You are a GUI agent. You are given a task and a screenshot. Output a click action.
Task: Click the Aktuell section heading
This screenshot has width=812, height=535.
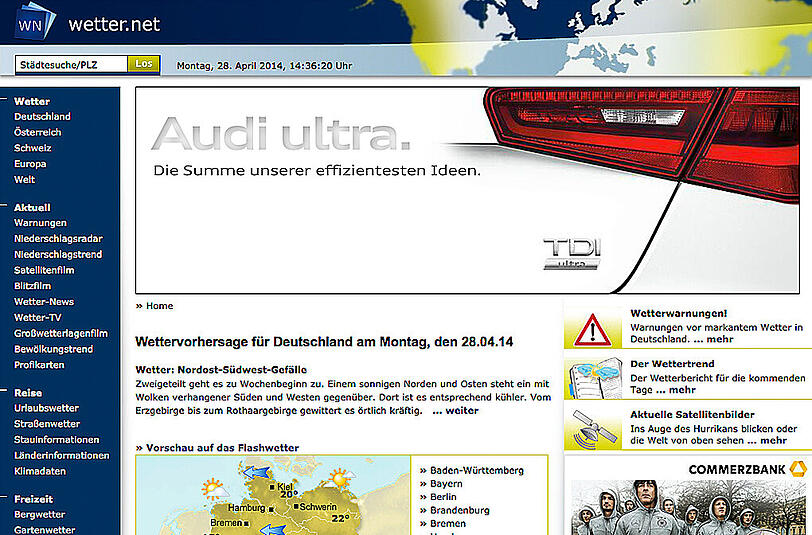(x=32, y=207)
